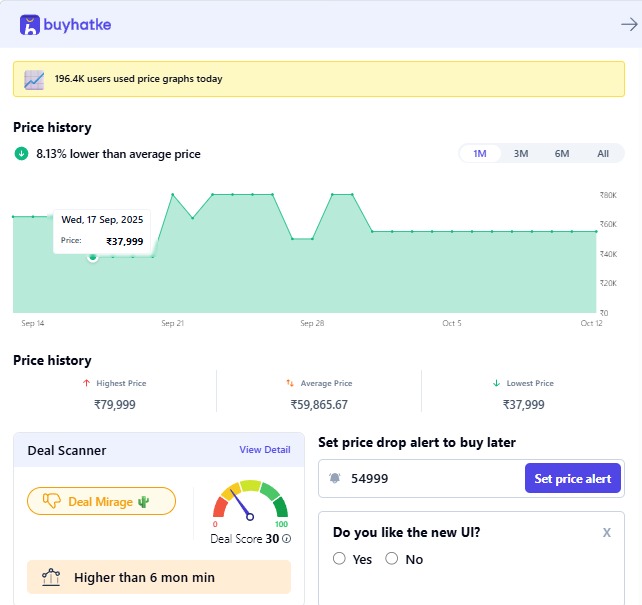Screen dimensions: 642x605
Task: Click the green down-arrow lower price icon
Action: [21, 154]
